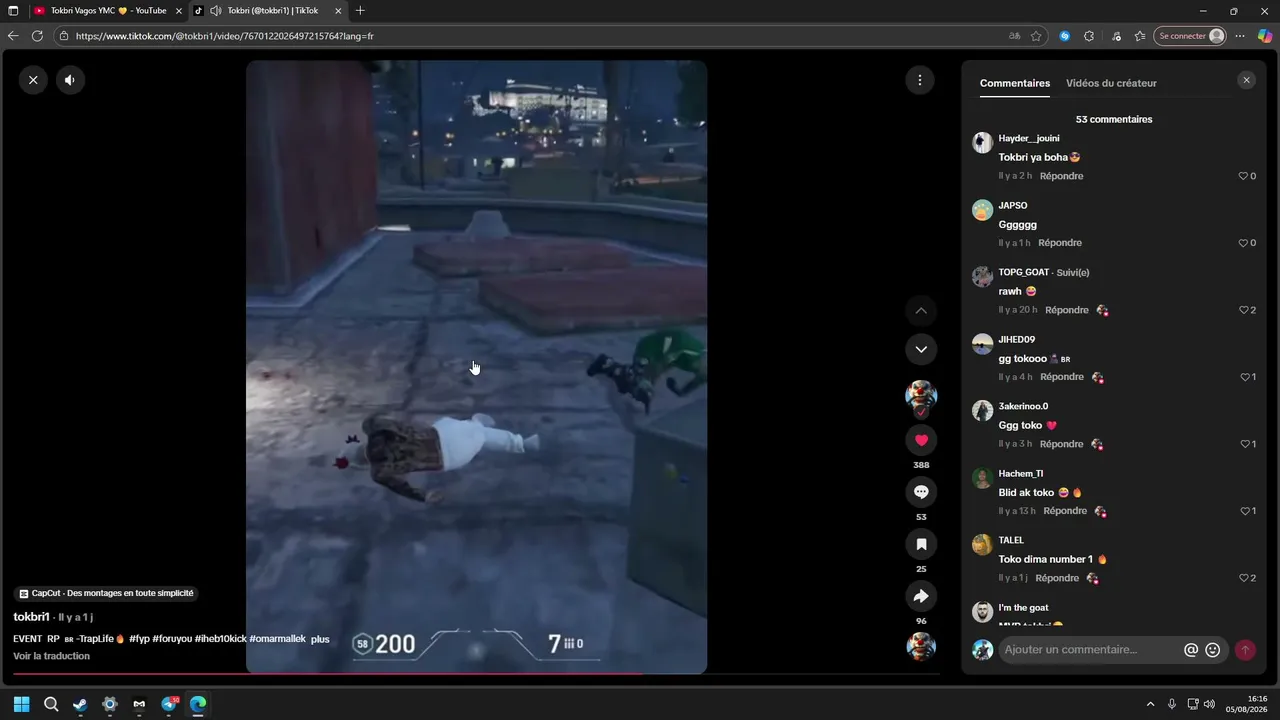Like the video with the red heart
Image resolution: width=1280 pixels, height=720 pixels.
[x=921, y=440]
